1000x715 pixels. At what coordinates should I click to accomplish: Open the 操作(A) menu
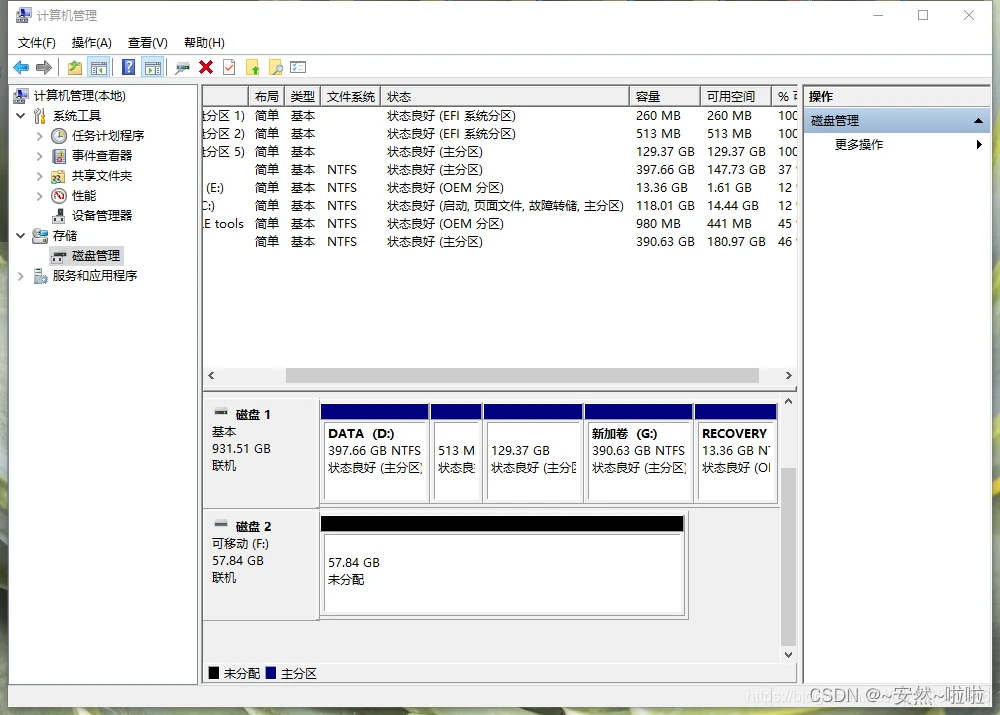(92, 43)
